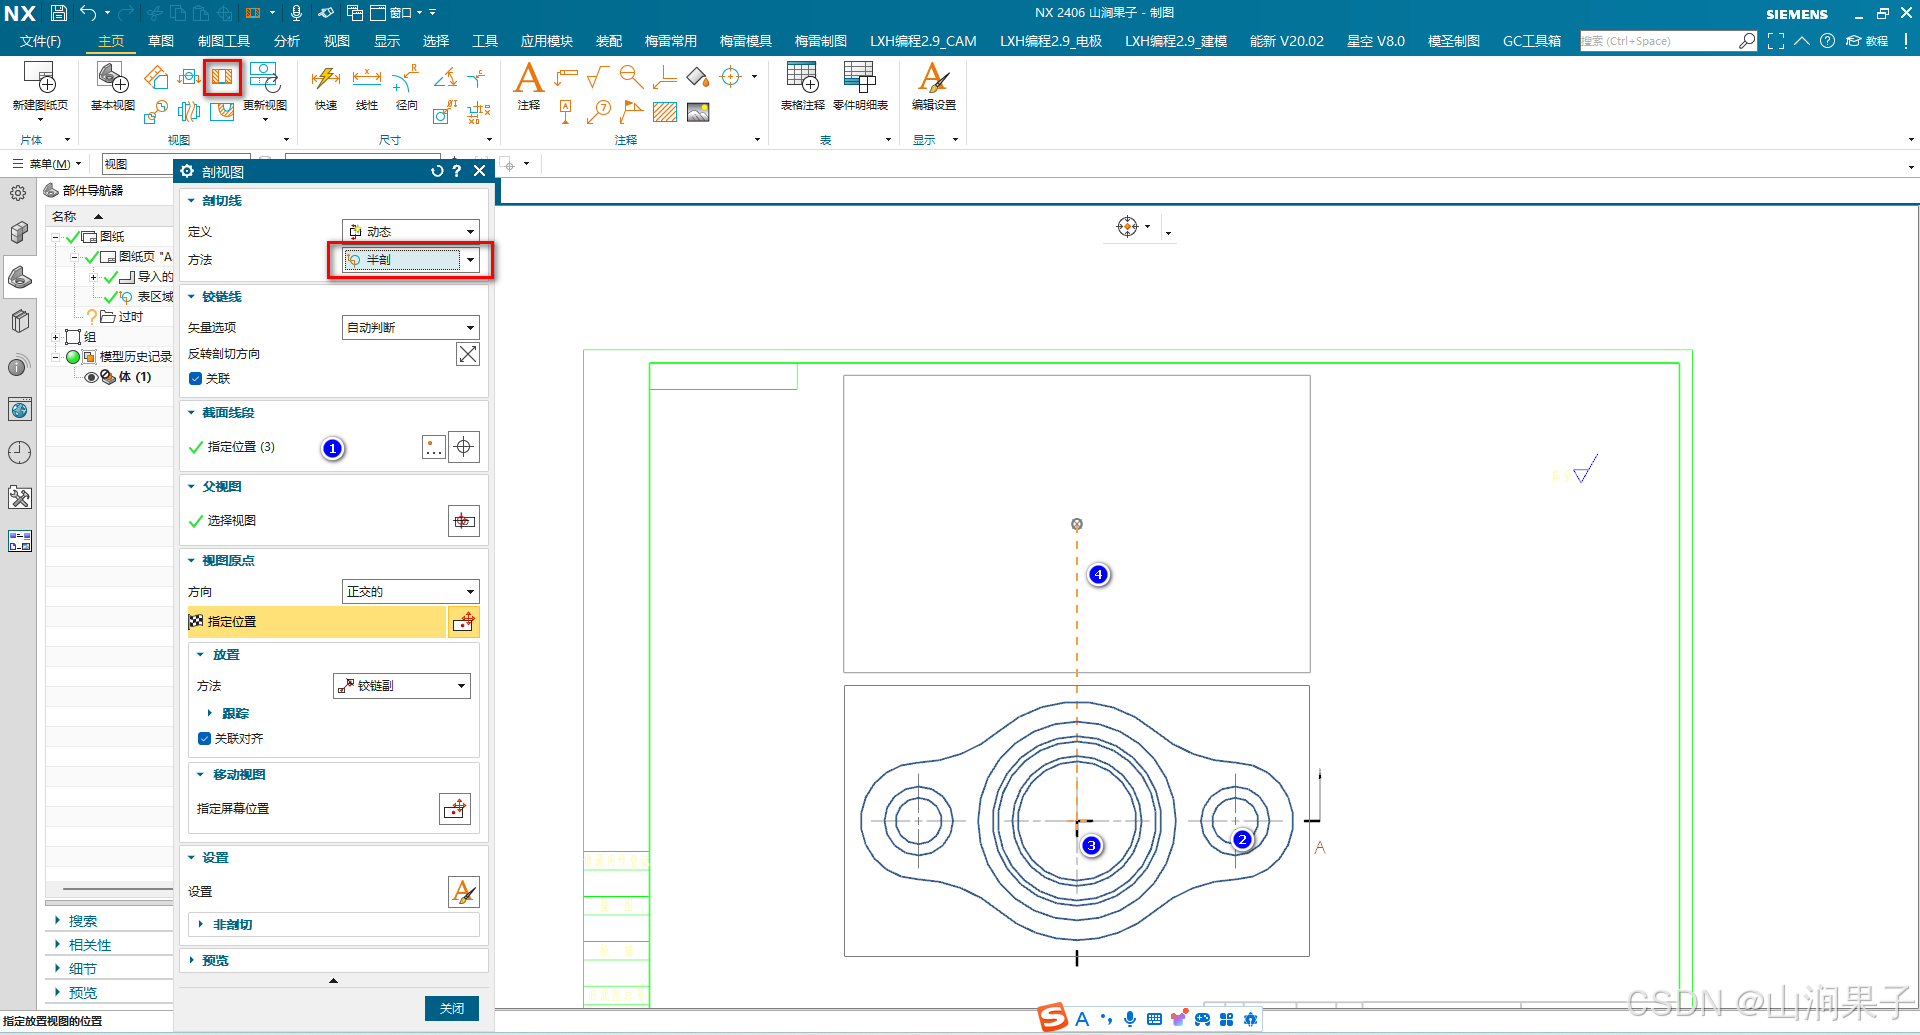Switch to the 草图 ribbon tab
The image size is (1920, 1035).
[x=161, y=41]
